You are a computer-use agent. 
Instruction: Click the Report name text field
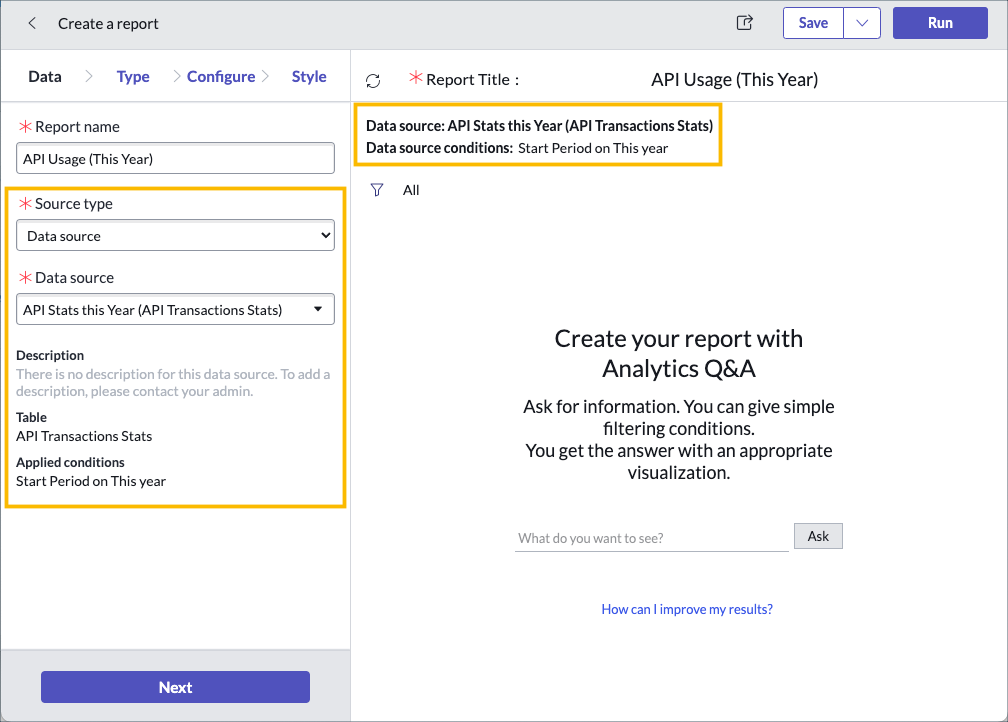[175, 158]
